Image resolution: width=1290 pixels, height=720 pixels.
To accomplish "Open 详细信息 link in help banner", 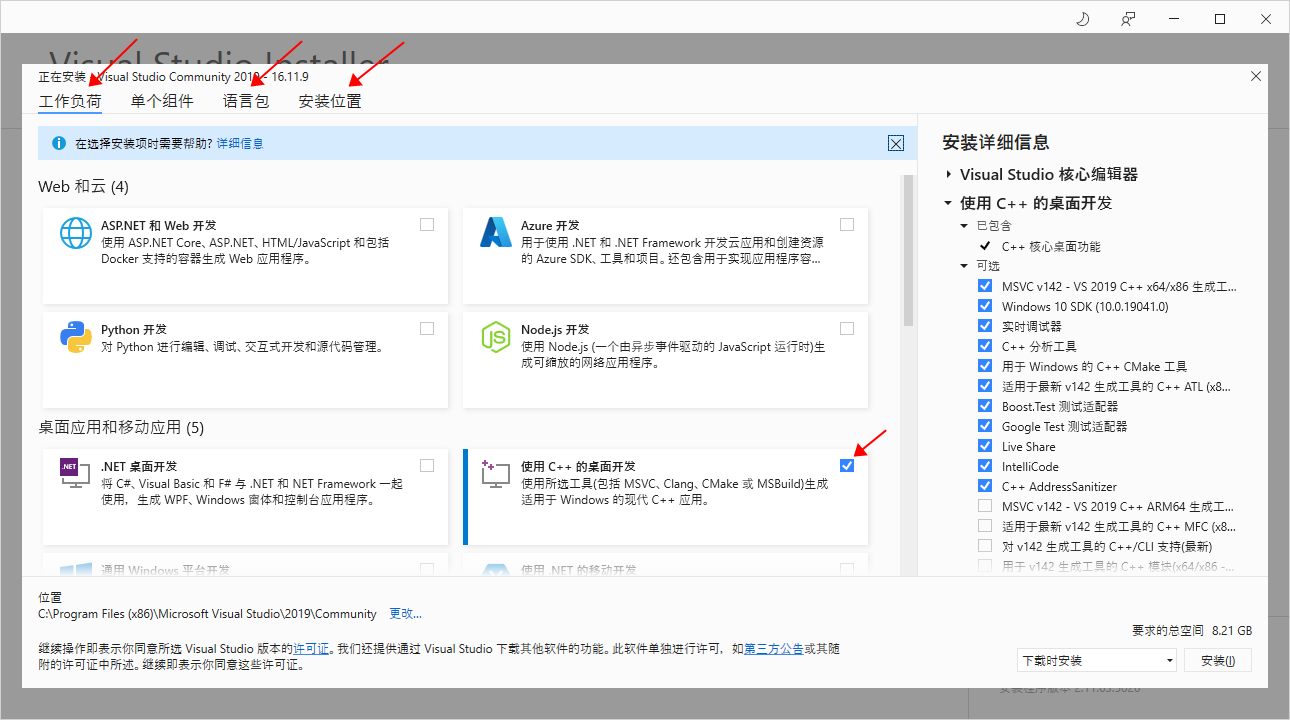I will click(x=240, y=144).
